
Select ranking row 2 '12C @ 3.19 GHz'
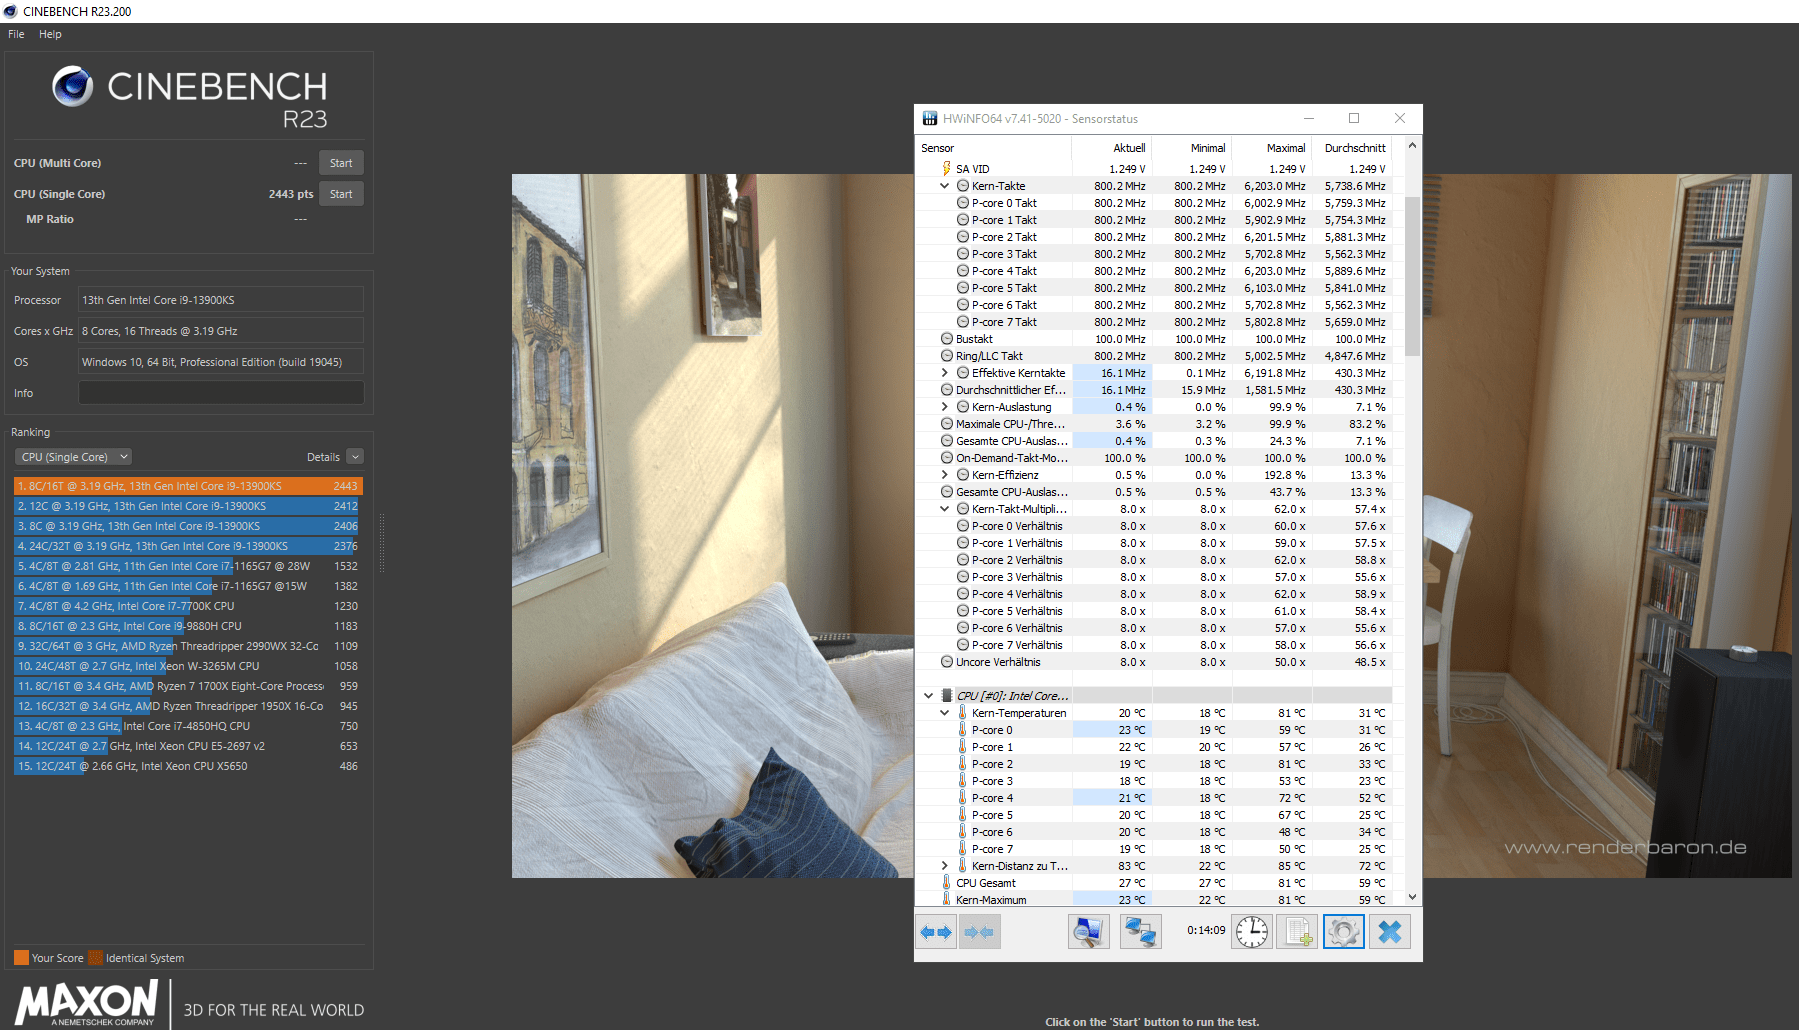pyautogui.click(x=188, y=506)
